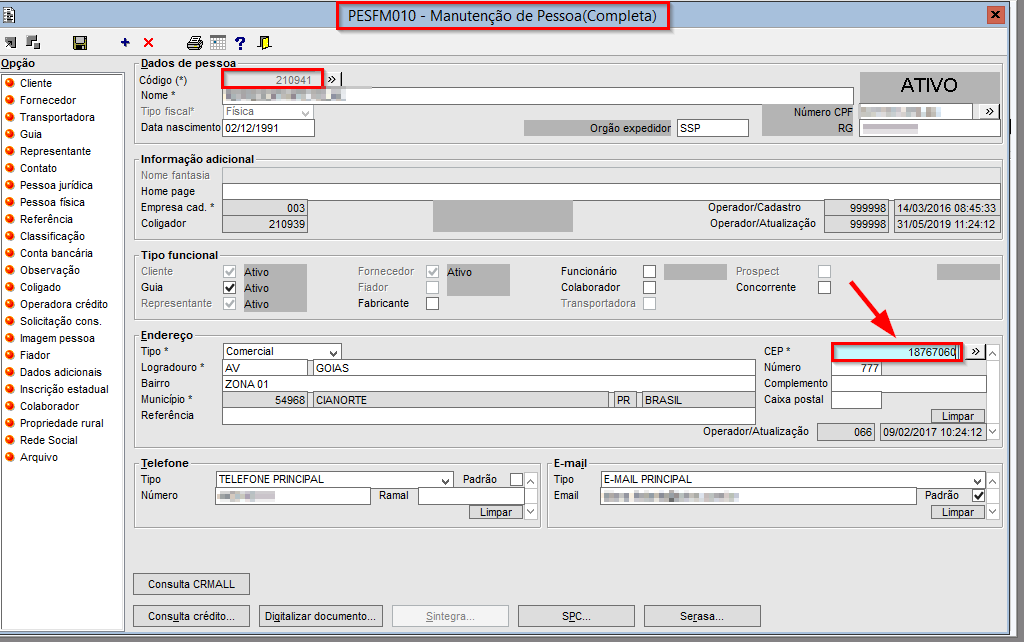The width and height of the screenshot is (1024, 642).
Task: Click the orange bullet beside Coligado
Action: [10, 286]
